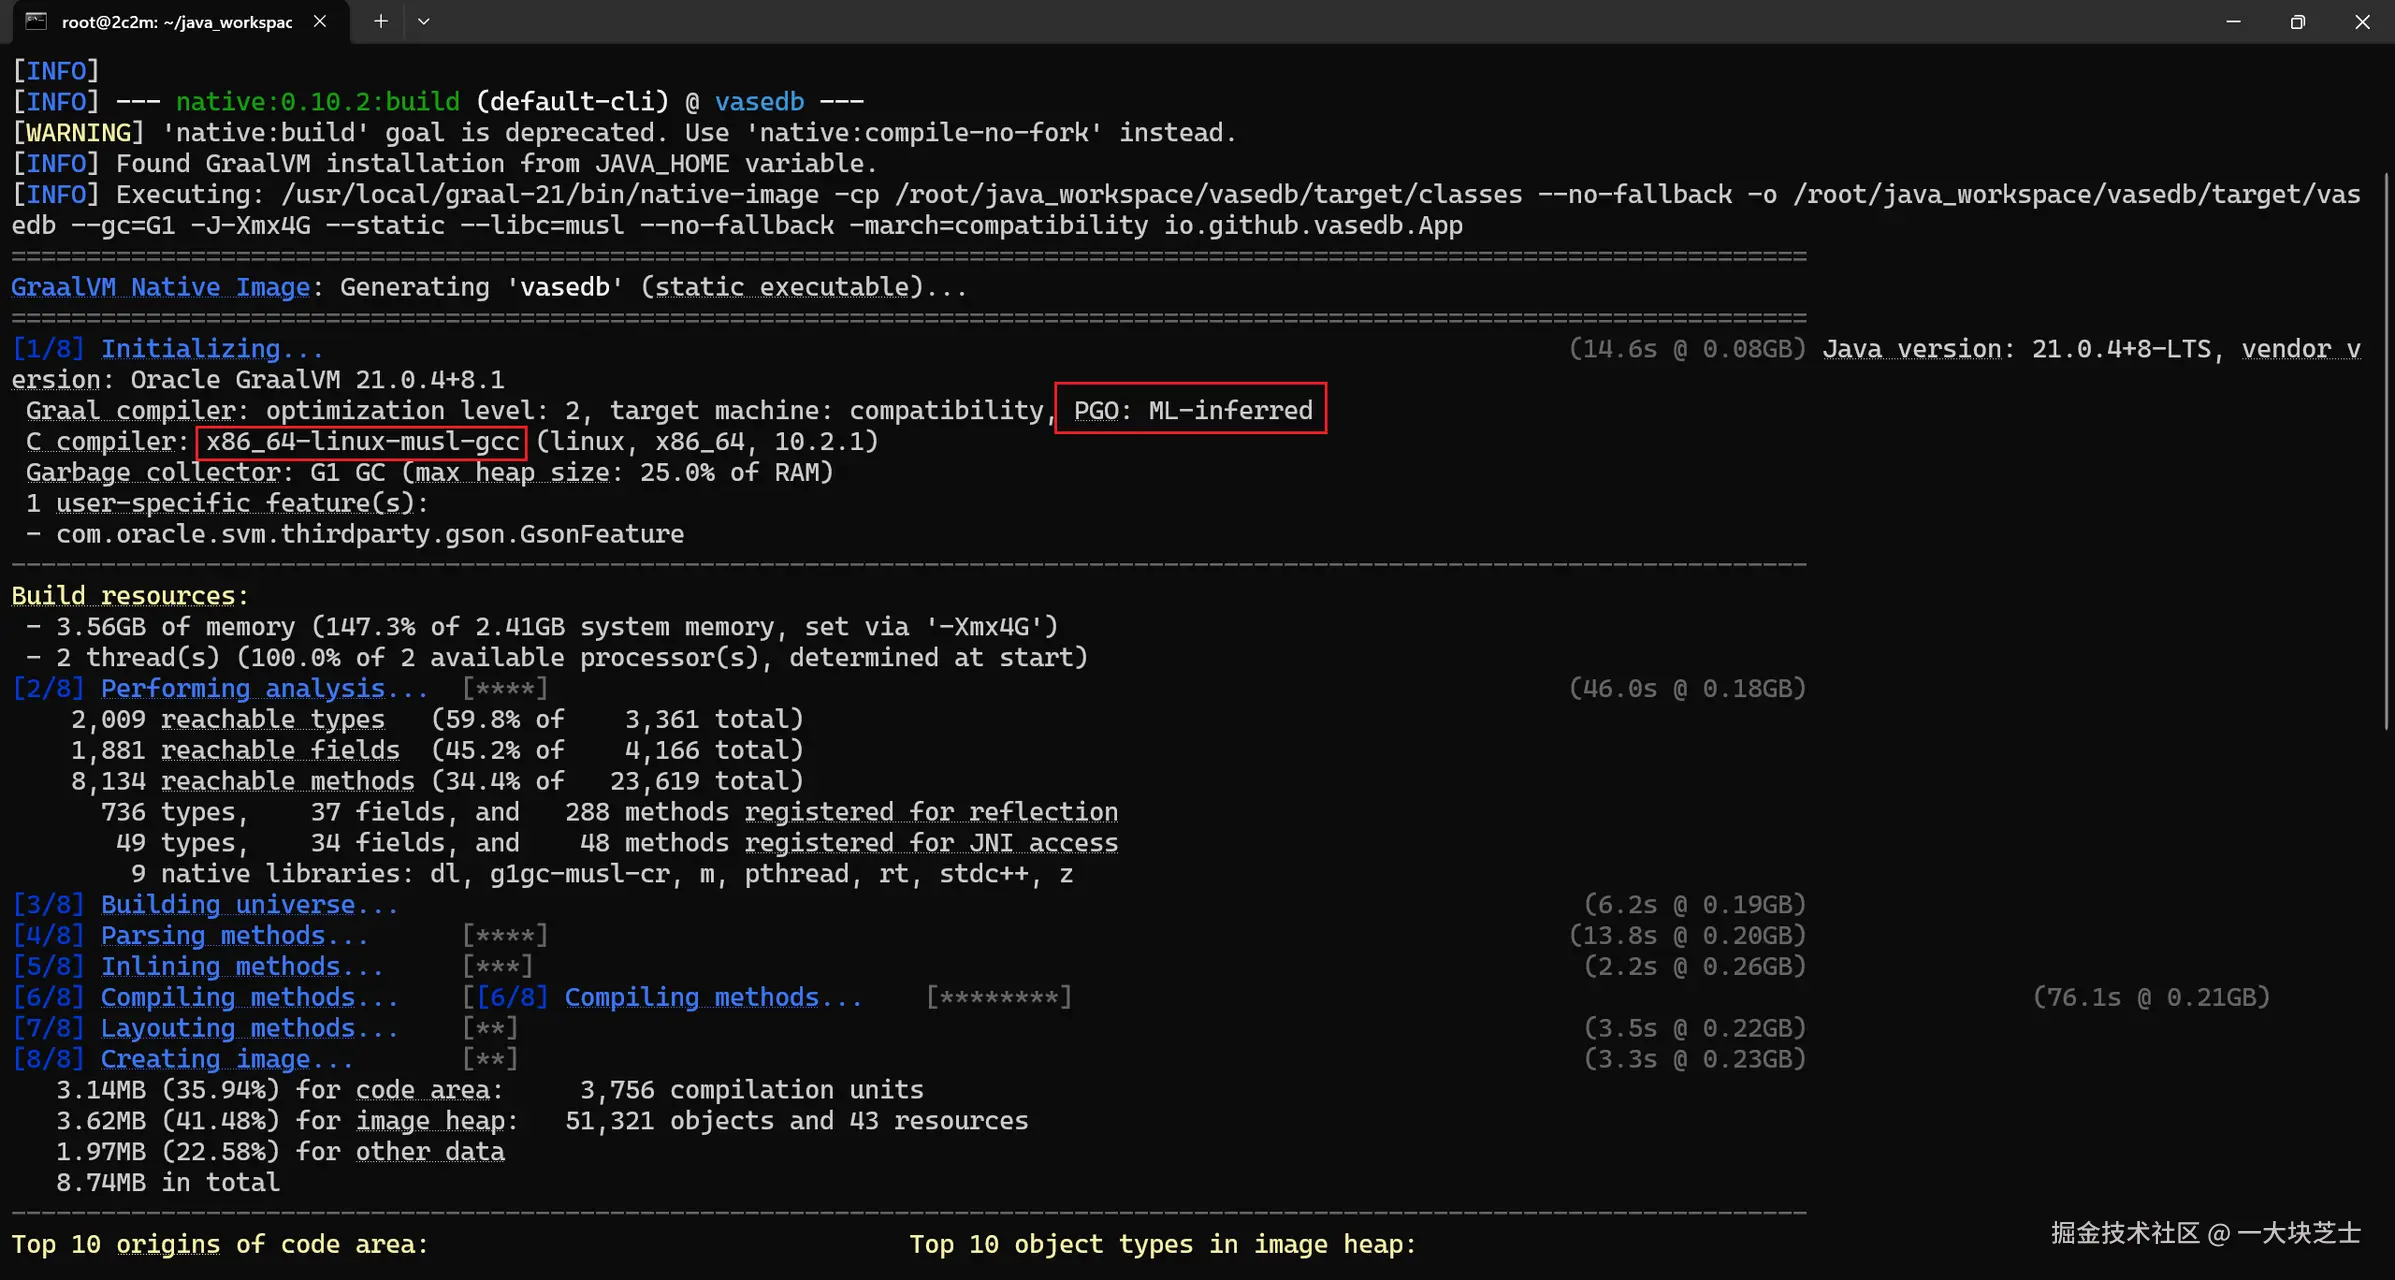This screenshot has height=1280, width=2395.
Task: Click the boxed PGO: ML-inferred text
Action: 1191,410
